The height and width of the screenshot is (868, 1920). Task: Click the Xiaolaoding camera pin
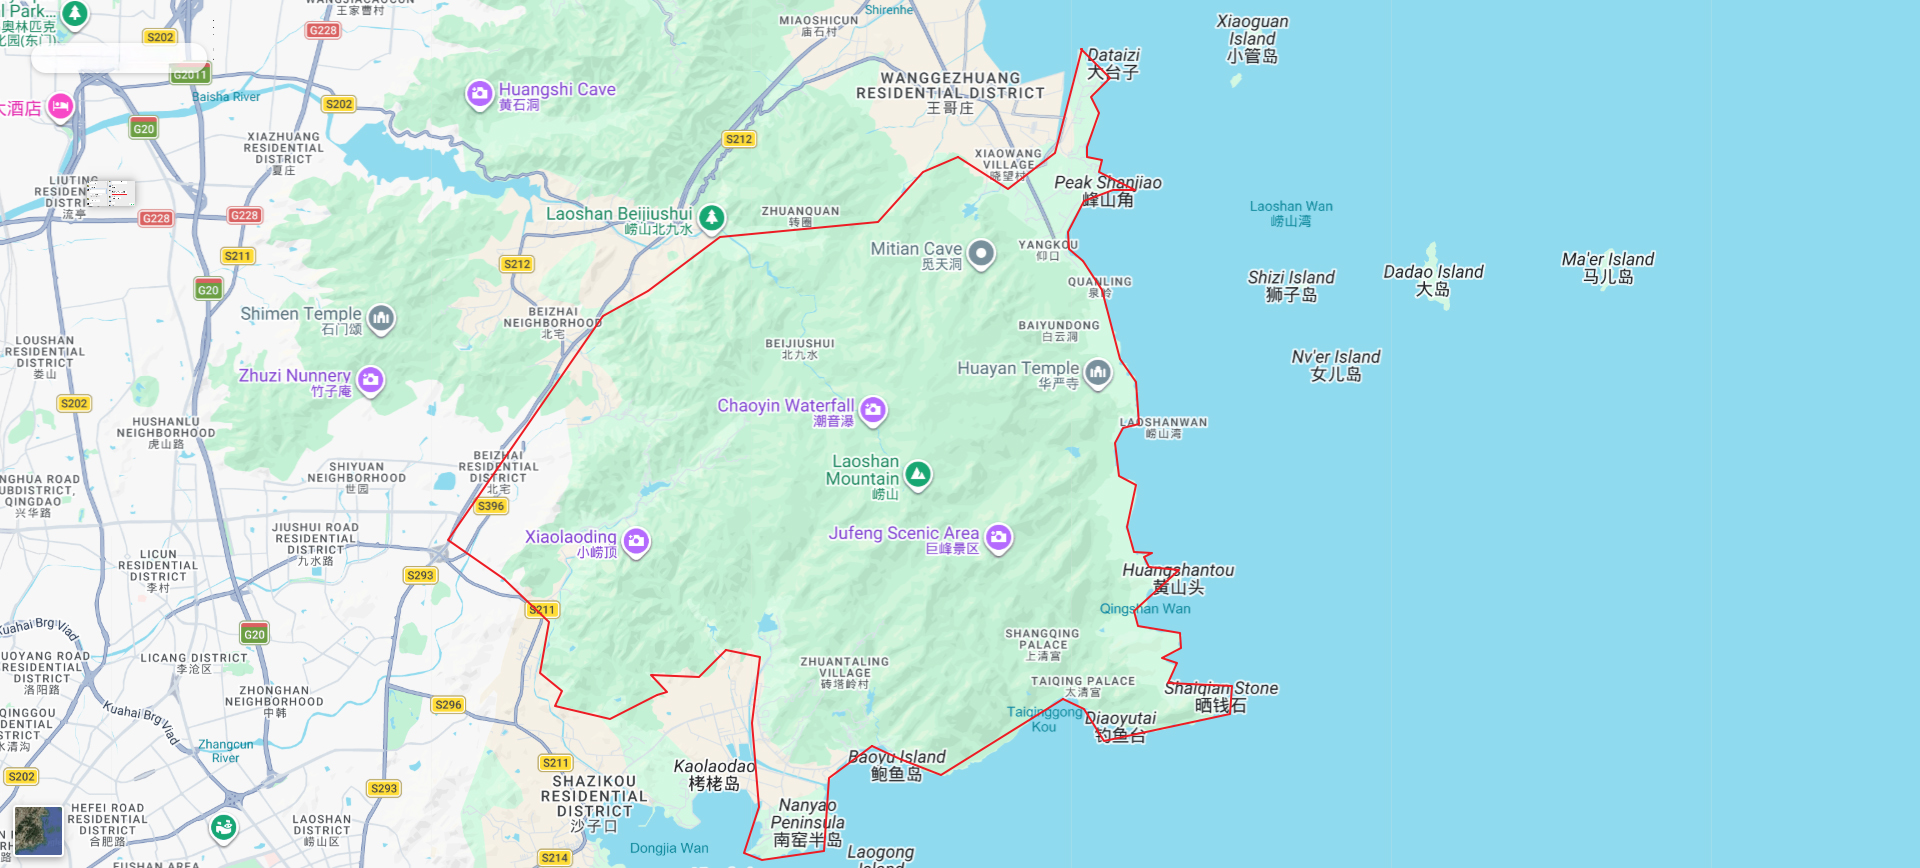(636, 542)
